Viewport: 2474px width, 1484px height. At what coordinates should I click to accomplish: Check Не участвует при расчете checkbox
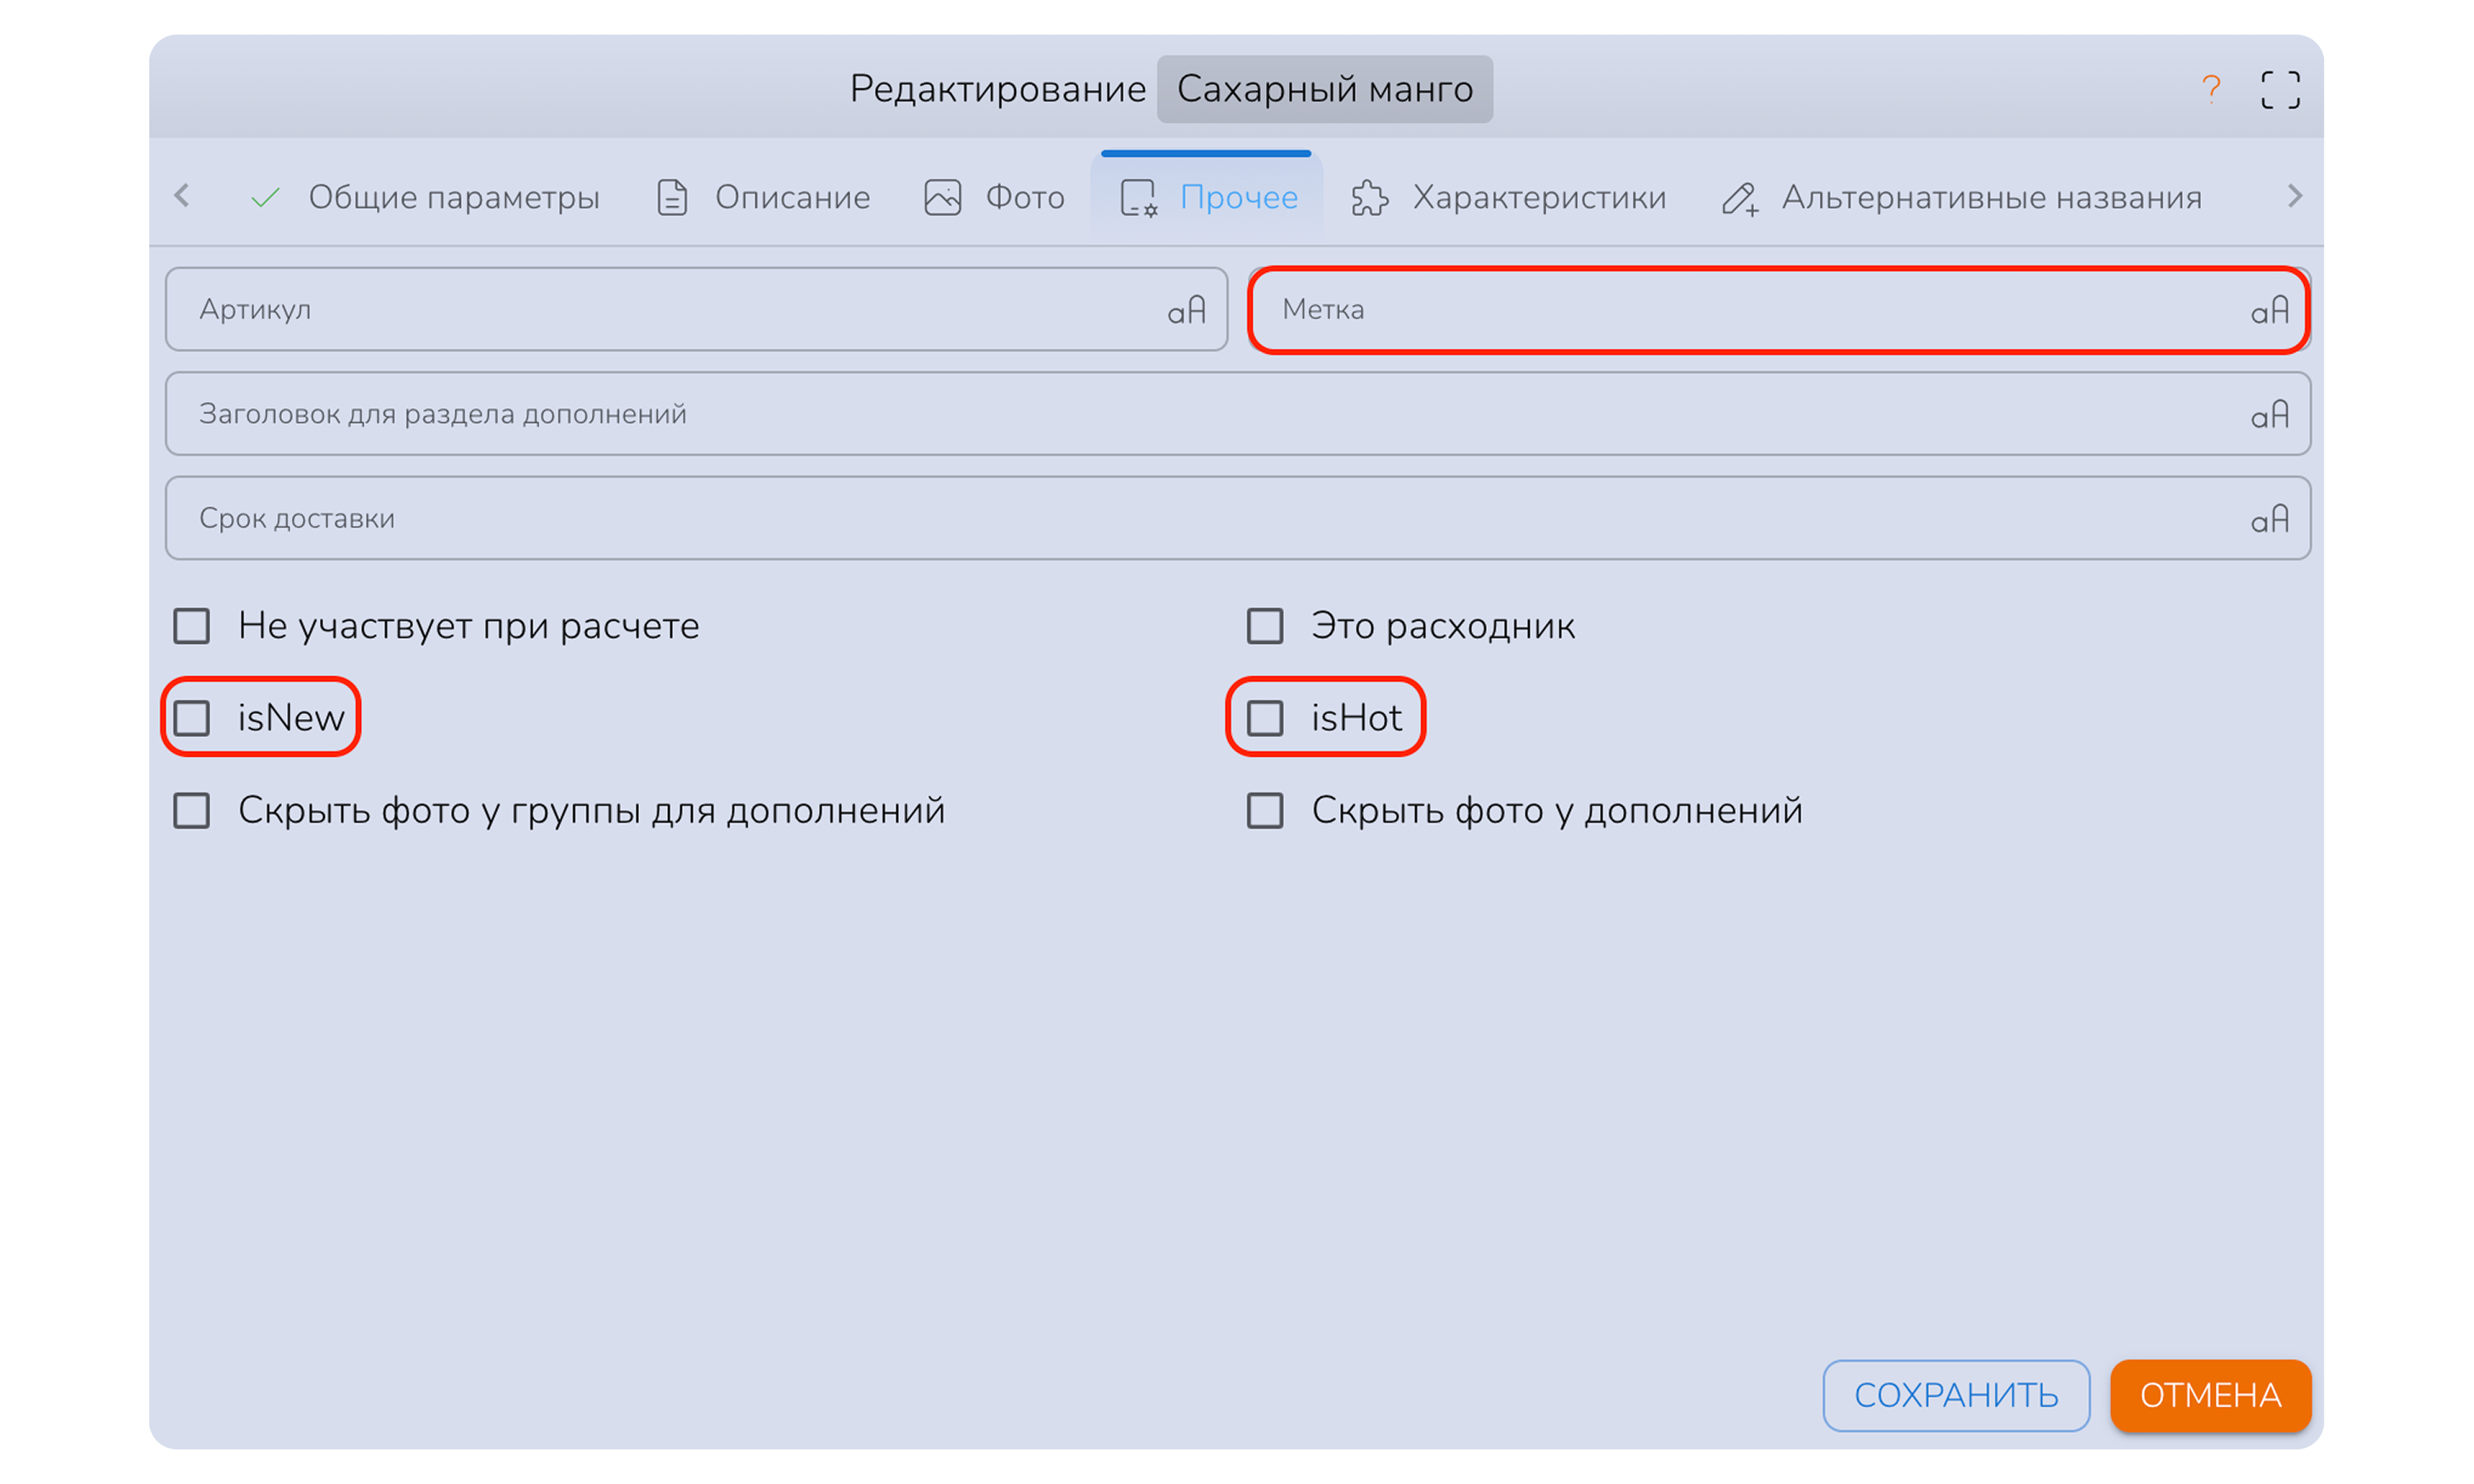tap(191, 626)
